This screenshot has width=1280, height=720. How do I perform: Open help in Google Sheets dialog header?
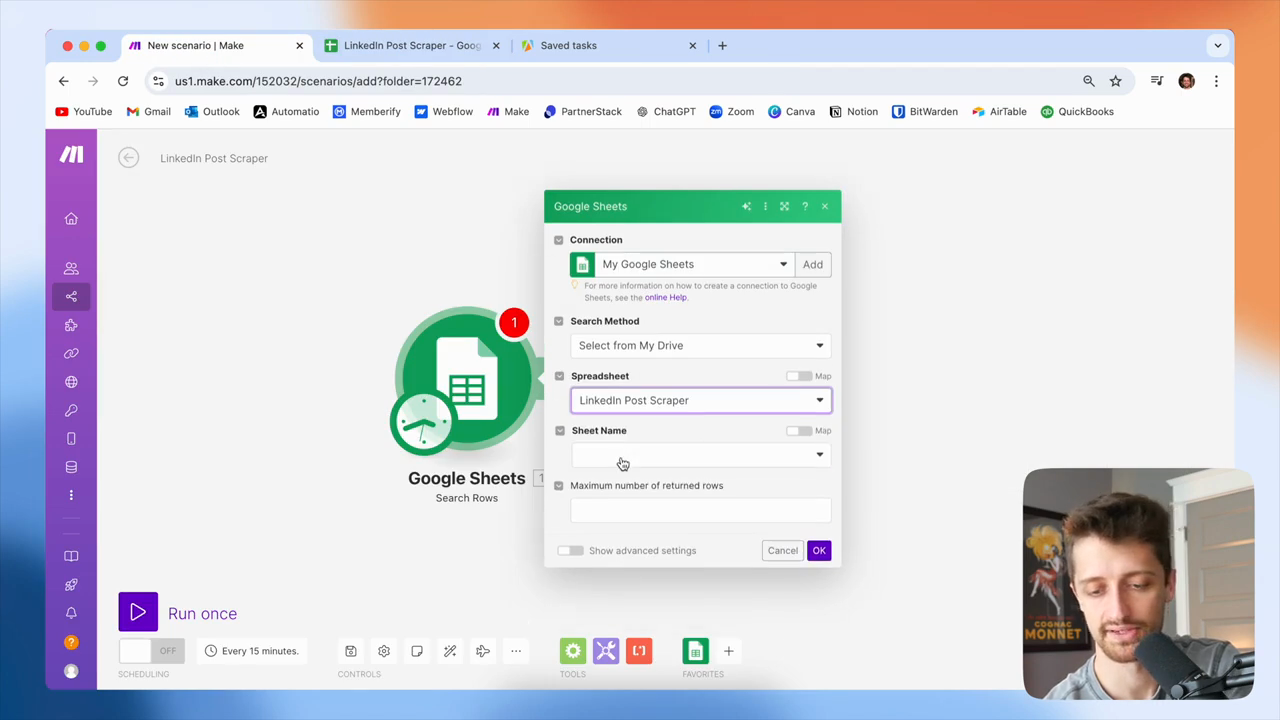click(805, 206)
